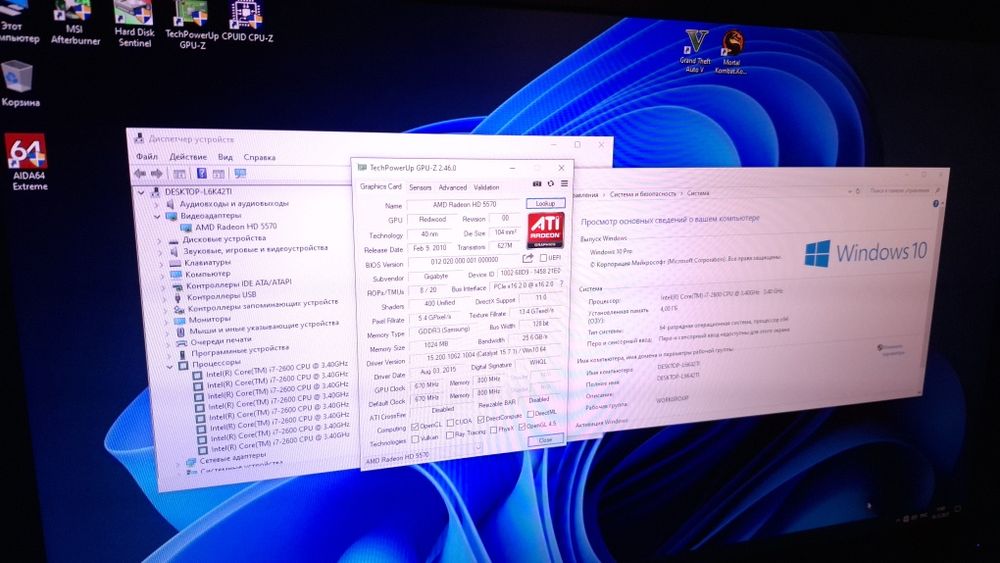Select the TechPowerUp GPU-Z desktop shortcut

tap(192, 26)
